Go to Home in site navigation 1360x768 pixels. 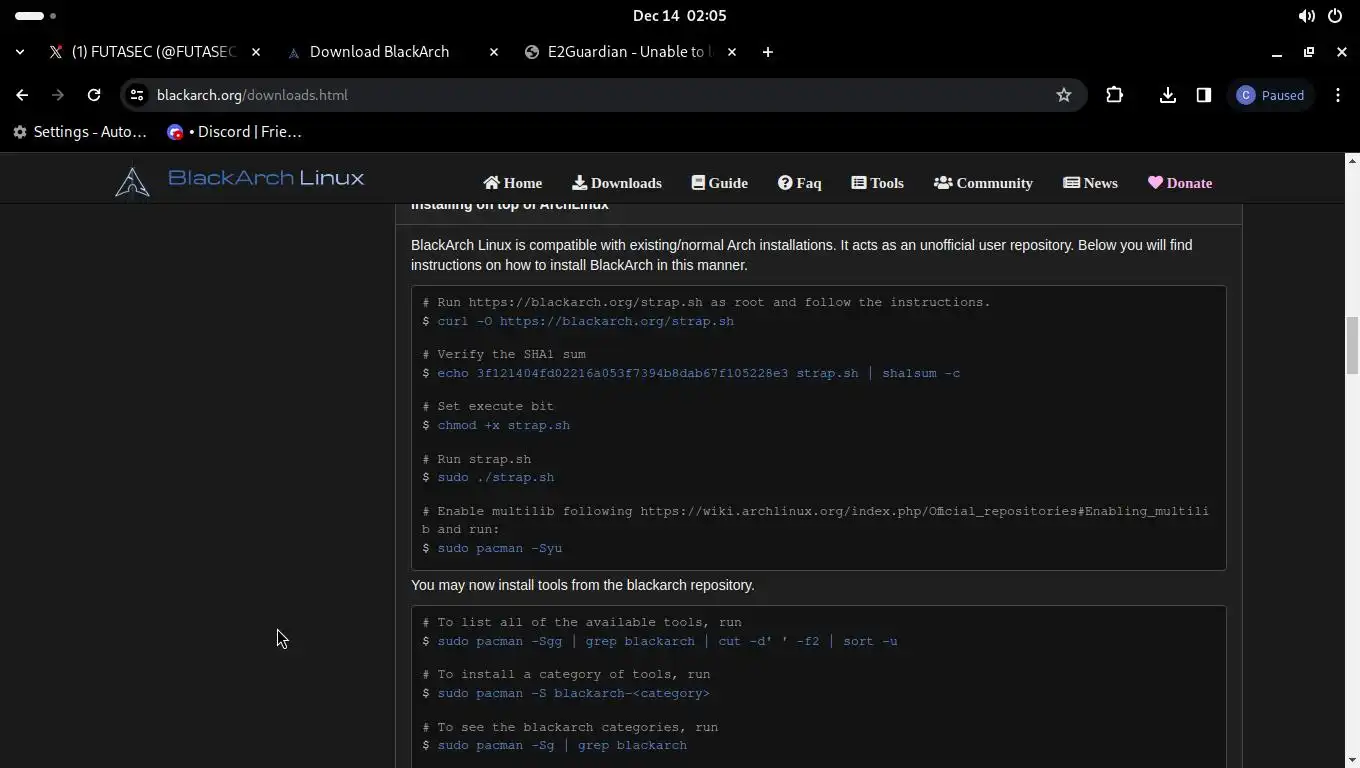pos(513,183)
